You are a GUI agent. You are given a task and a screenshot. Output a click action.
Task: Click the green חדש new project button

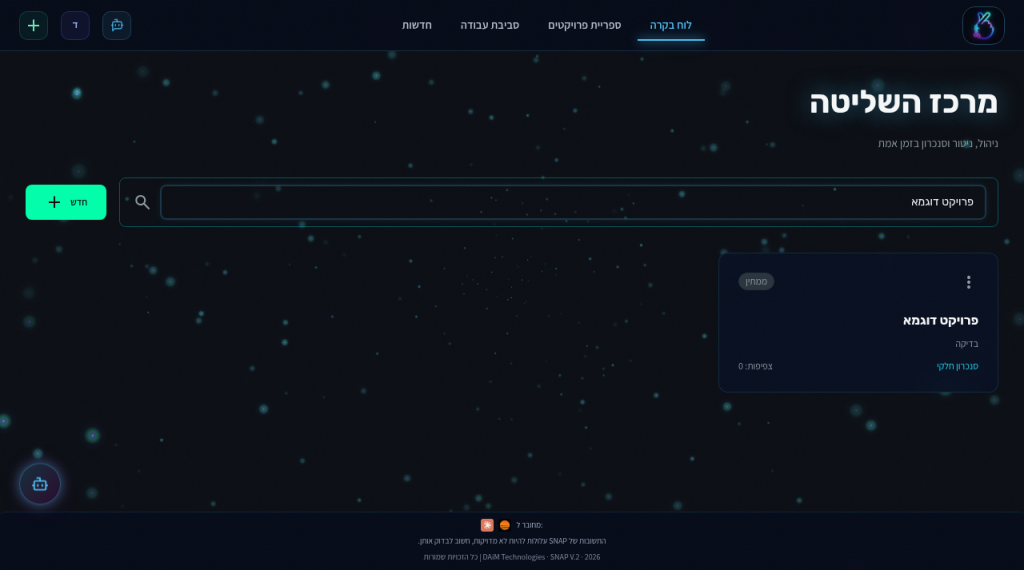[66, 202]
